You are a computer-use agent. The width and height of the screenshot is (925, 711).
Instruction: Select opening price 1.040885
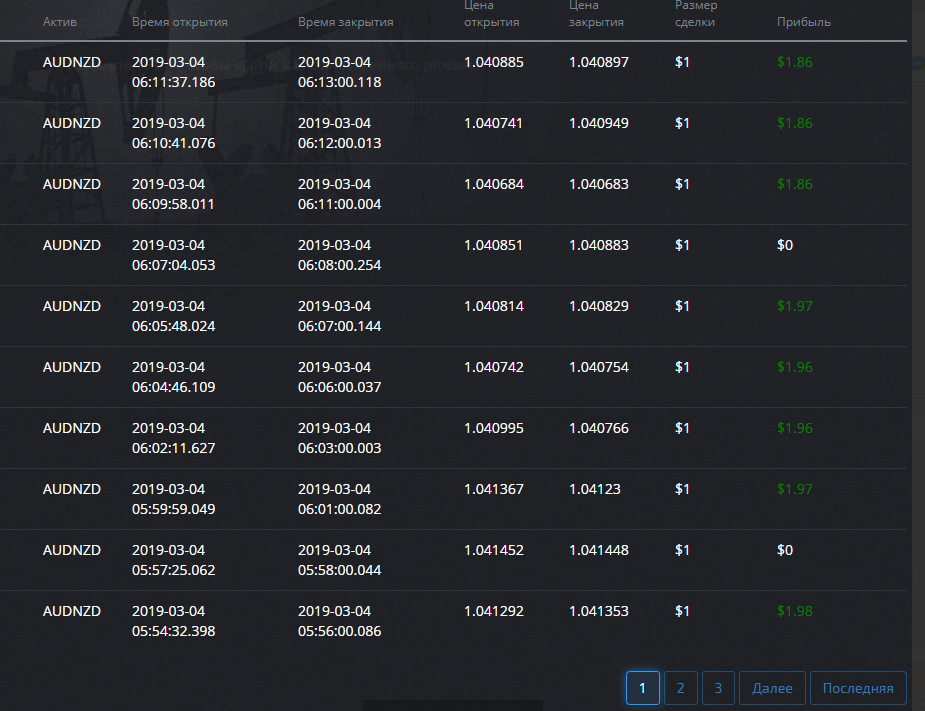pos(494,62)
